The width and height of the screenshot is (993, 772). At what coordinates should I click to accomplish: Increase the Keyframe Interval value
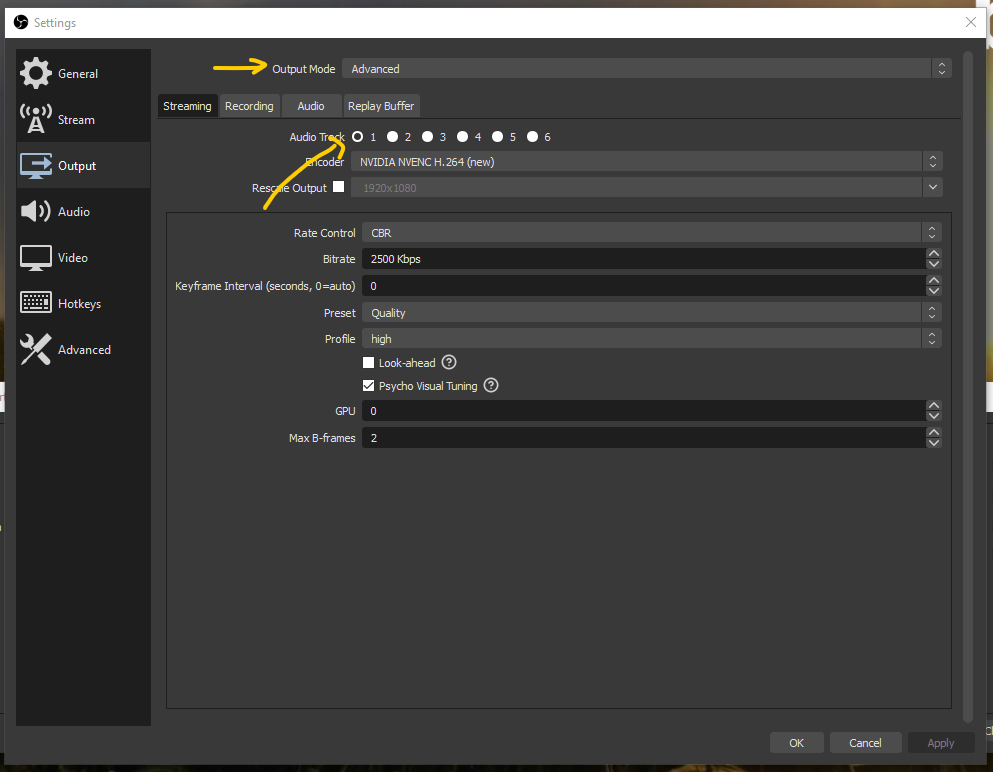click(x=933, y=281)
